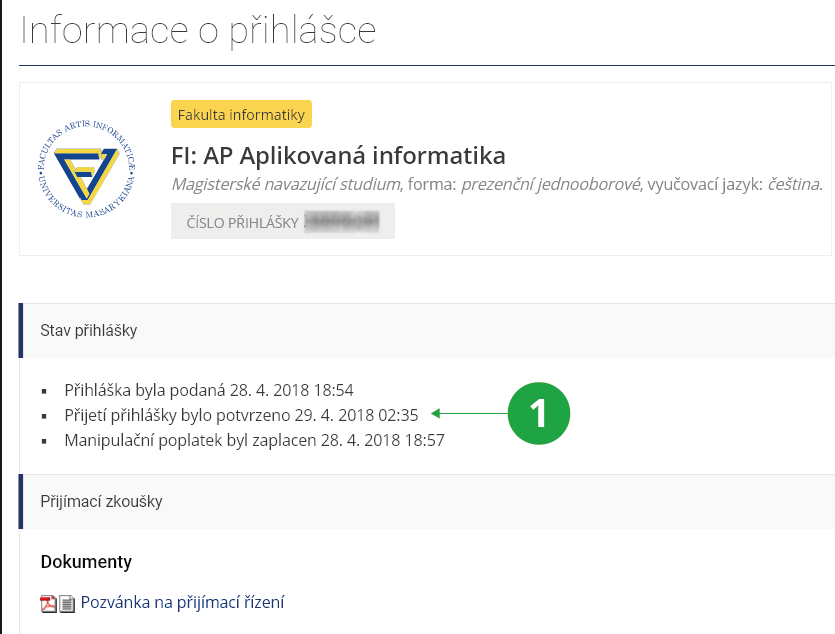Click the blurred application number
Screen dimensions: 835x634
(343, 223)
